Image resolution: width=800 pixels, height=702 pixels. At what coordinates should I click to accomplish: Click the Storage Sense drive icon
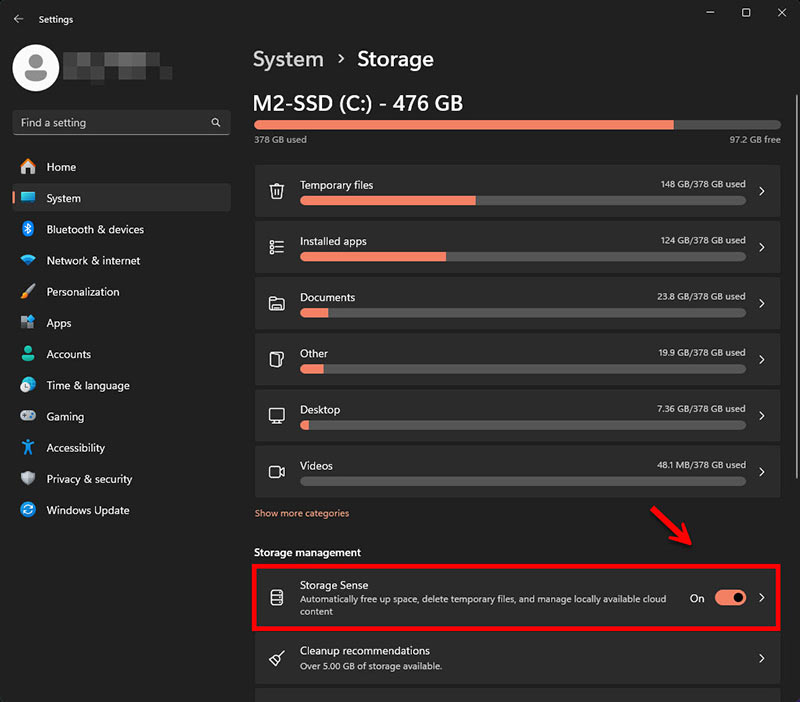[277, 597]
